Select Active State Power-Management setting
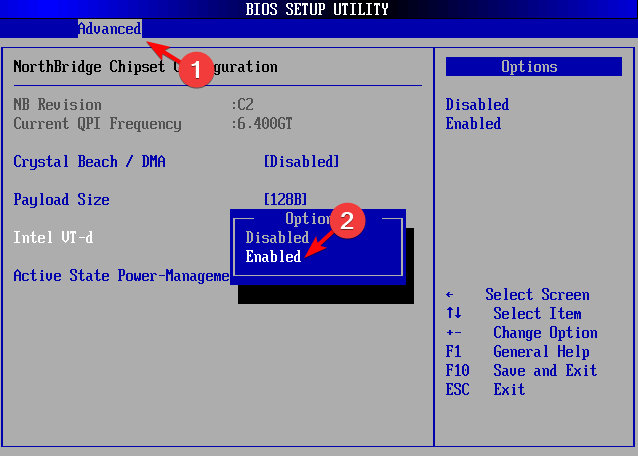638x456 pixels. point(121,276)
